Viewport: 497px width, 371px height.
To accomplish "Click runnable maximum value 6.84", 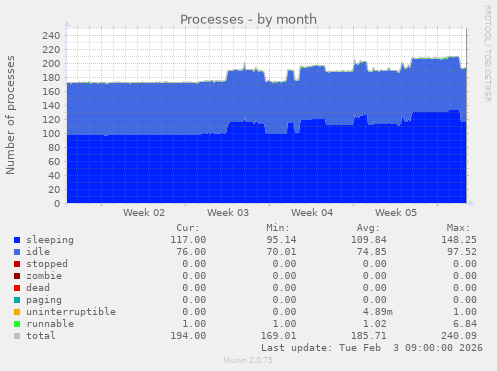I will (x=465, y=324).
